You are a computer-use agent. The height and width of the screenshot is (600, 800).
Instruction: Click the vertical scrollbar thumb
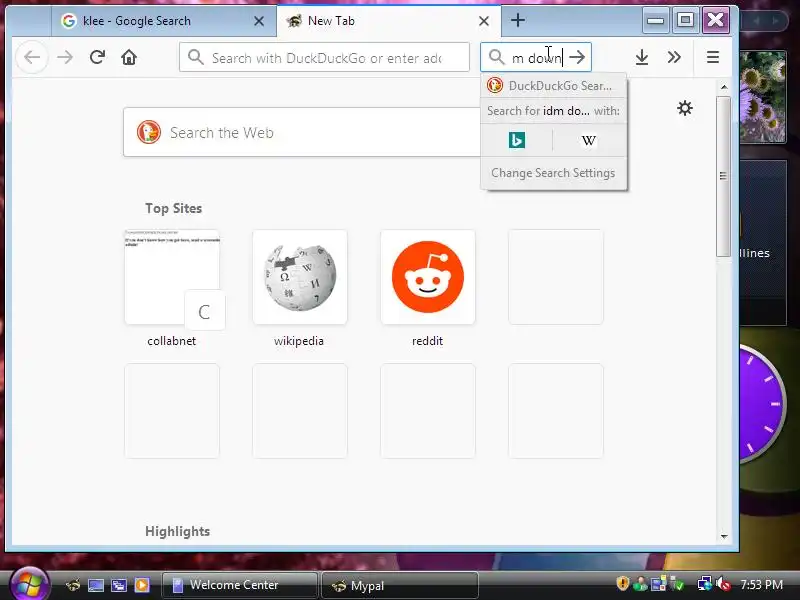tap(723, 176)
